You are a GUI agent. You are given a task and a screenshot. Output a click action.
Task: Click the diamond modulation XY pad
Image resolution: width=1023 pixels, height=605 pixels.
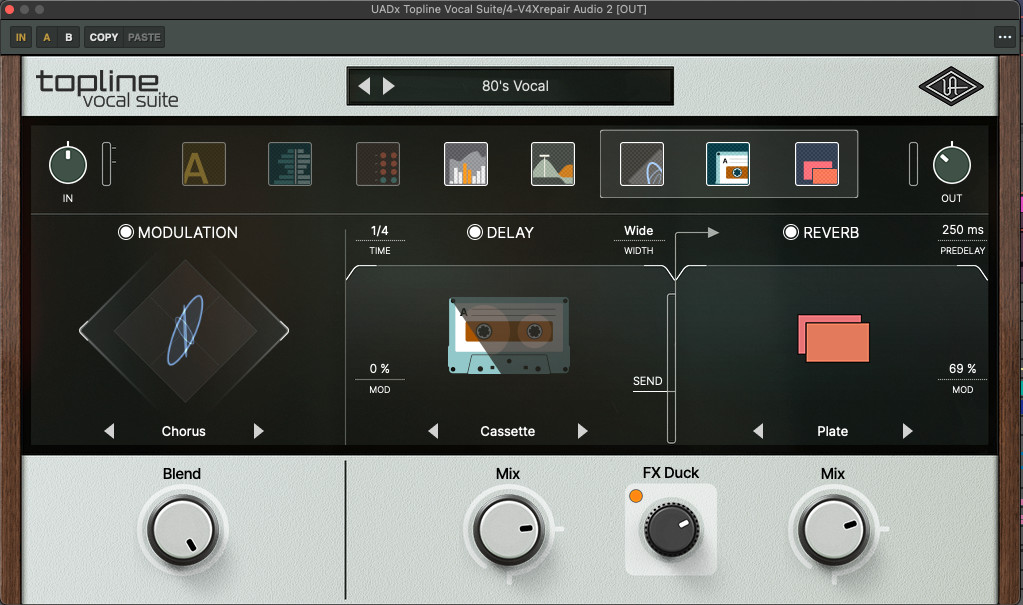pos(184,331)
